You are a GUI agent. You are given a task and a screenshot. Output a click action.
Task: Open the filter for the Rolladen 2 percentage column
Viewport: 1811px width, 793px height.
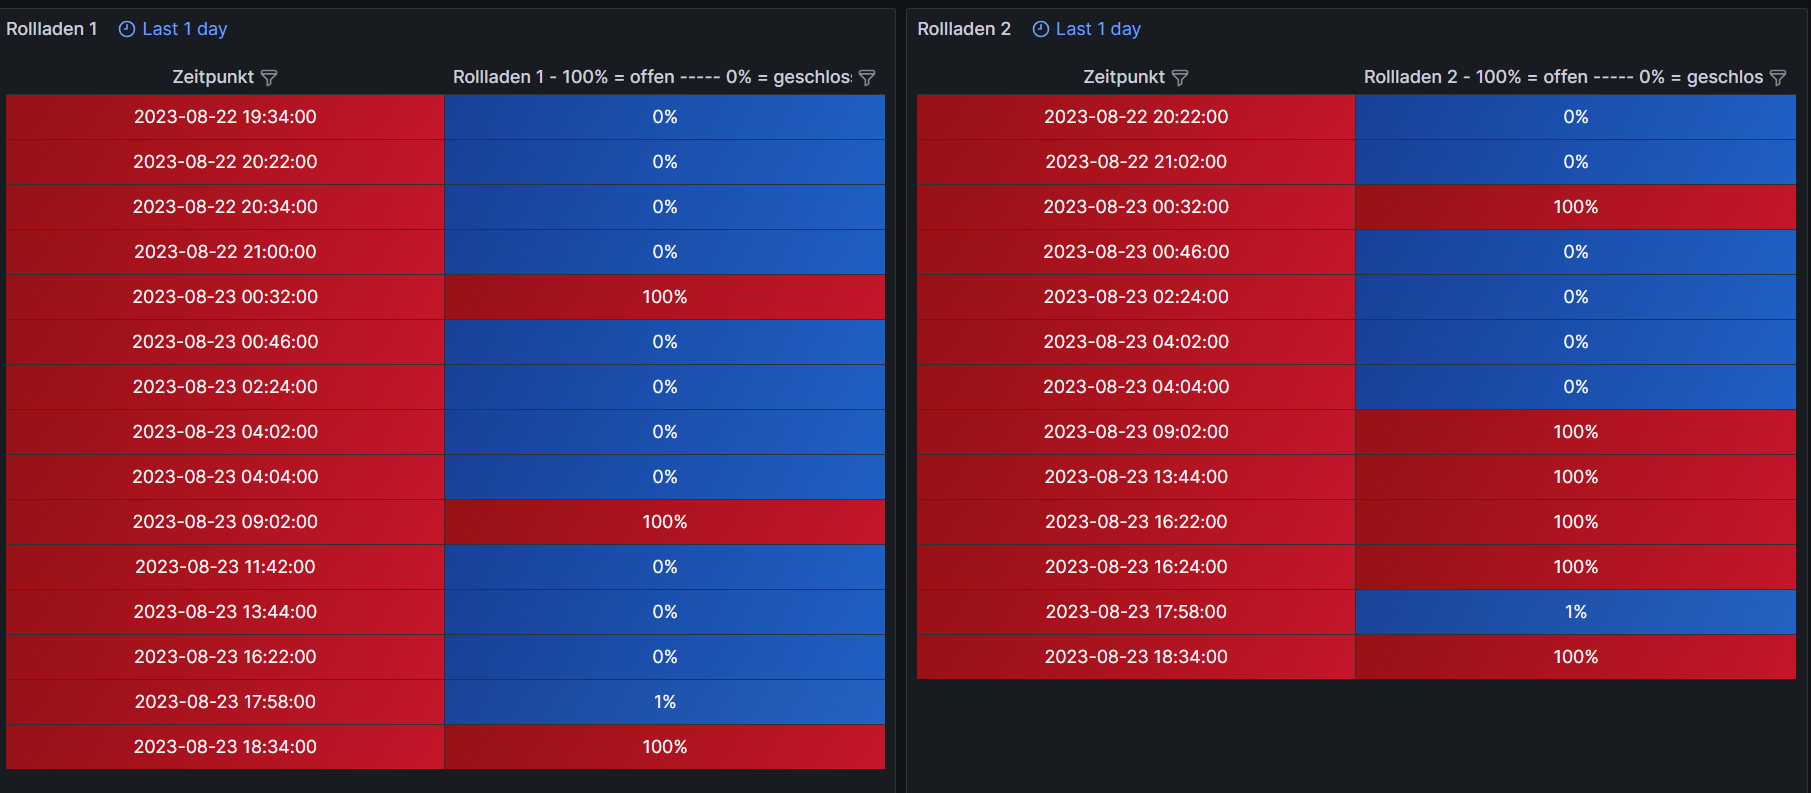(1778, 78)
